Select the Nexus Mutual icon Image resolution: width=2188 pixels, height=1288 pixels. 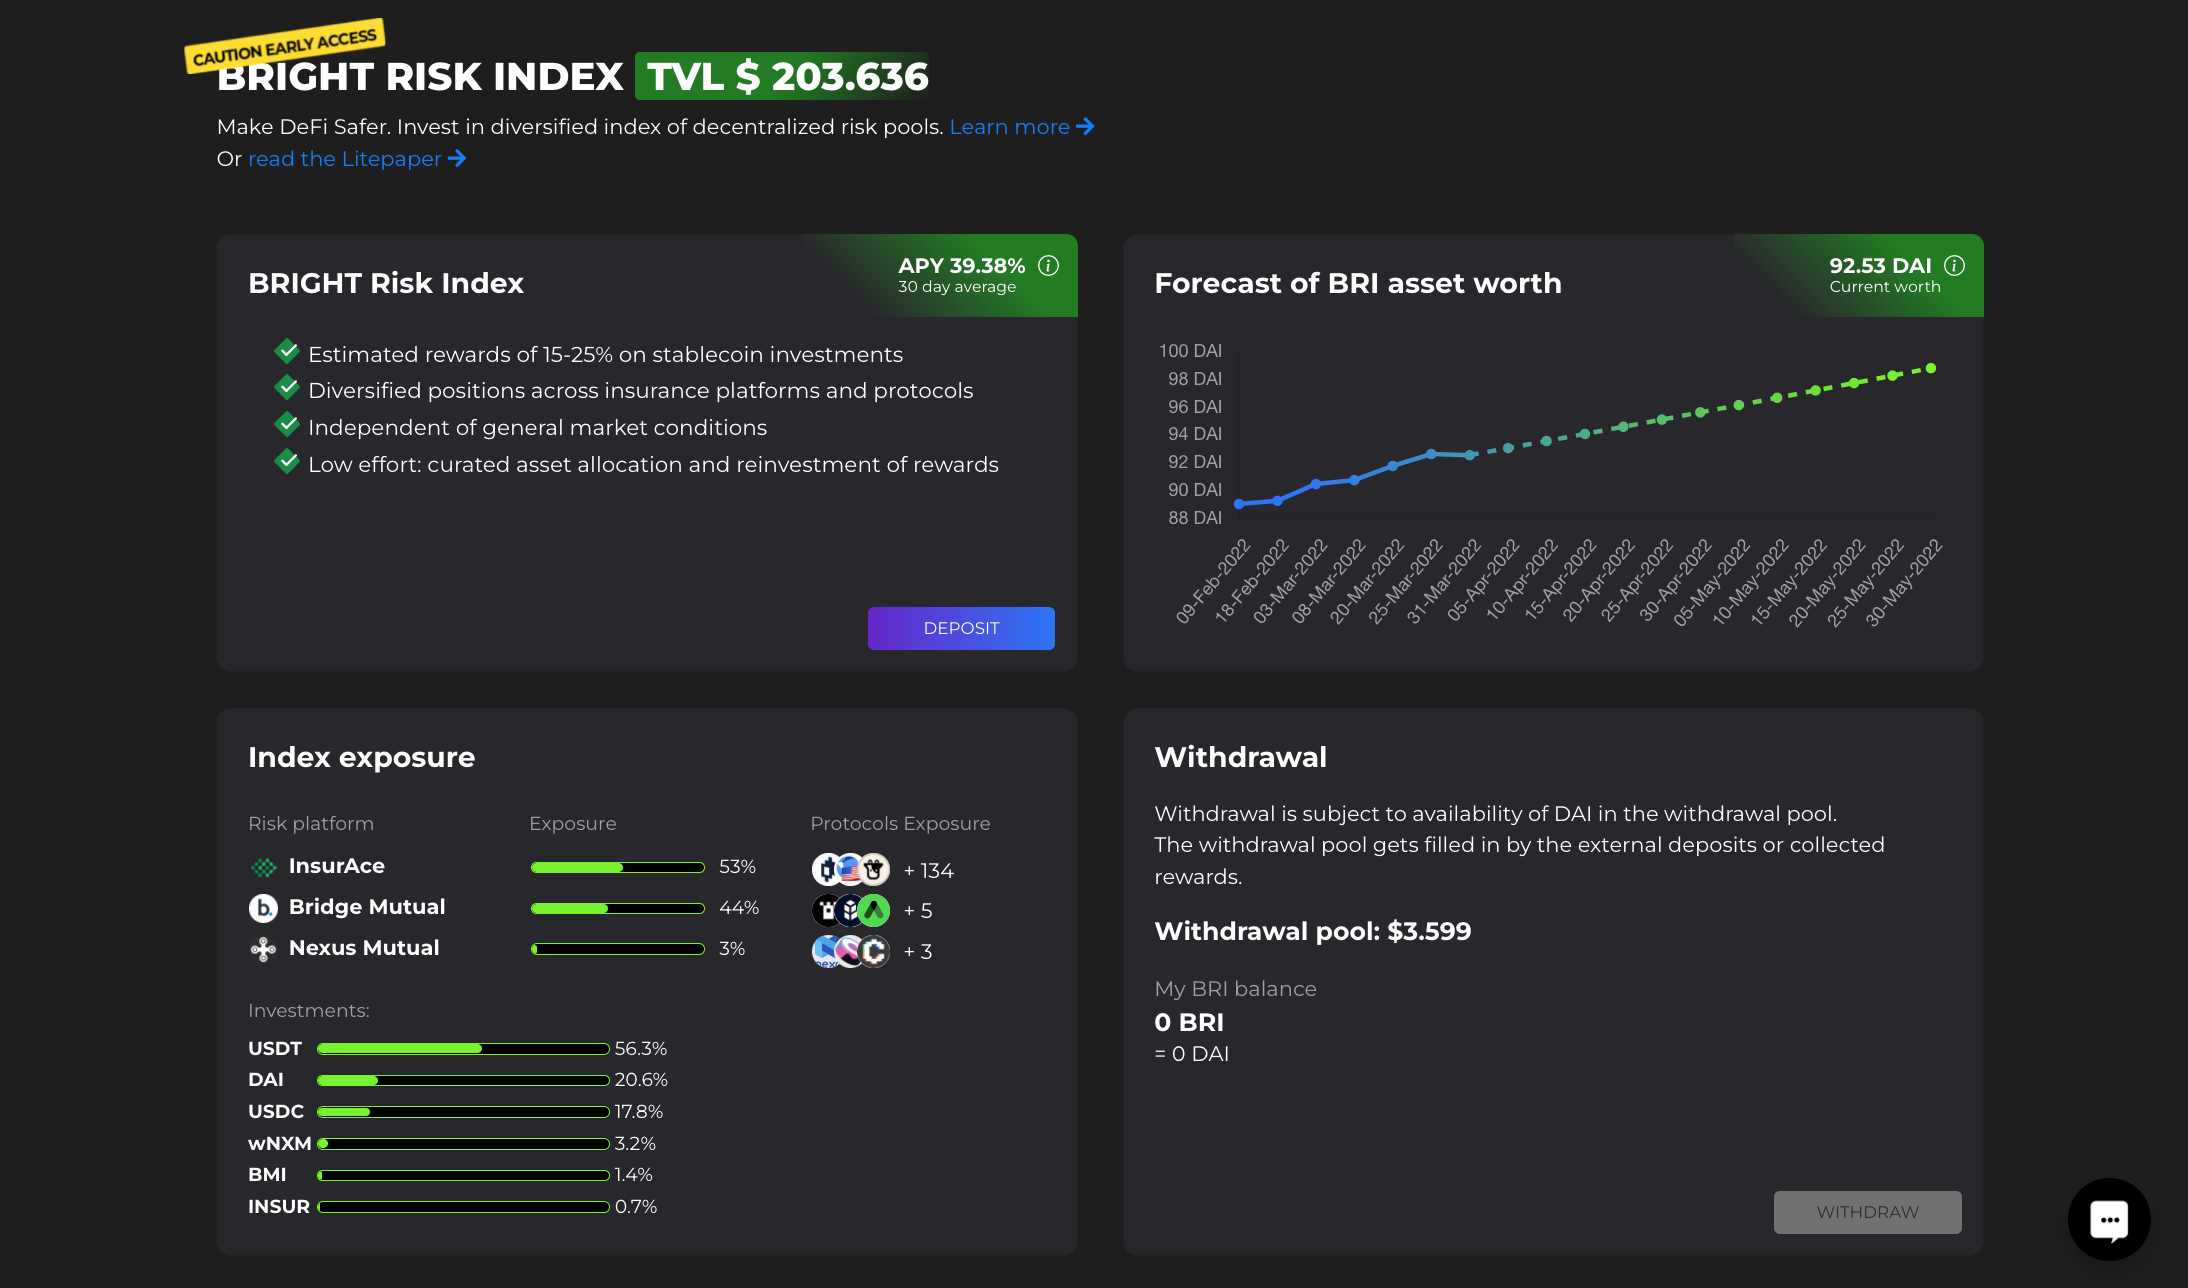click(x=263, y=949)
